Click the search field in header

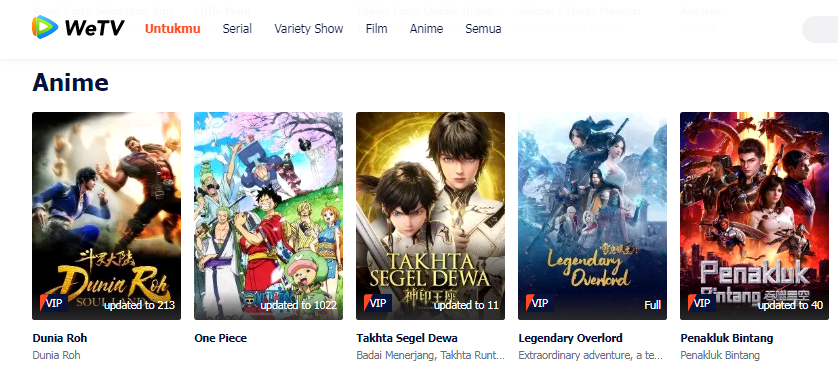tap(820, 29)
